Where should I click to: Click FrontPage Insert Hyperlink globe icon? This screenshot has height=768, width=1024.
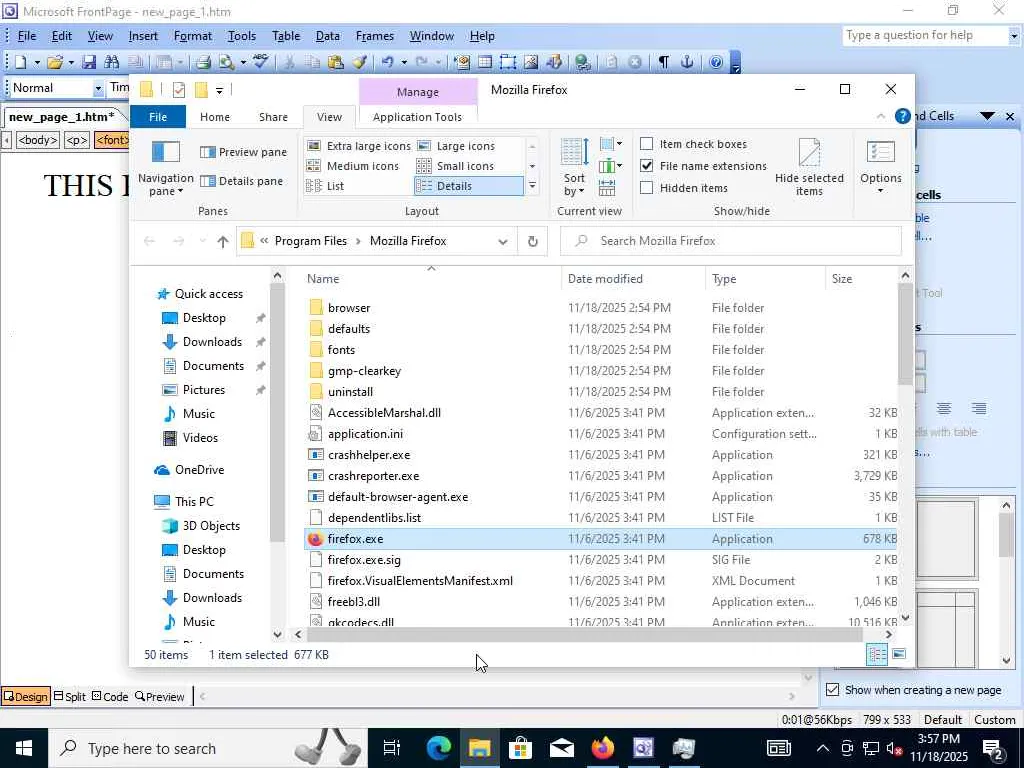click(x=583, y=62)
